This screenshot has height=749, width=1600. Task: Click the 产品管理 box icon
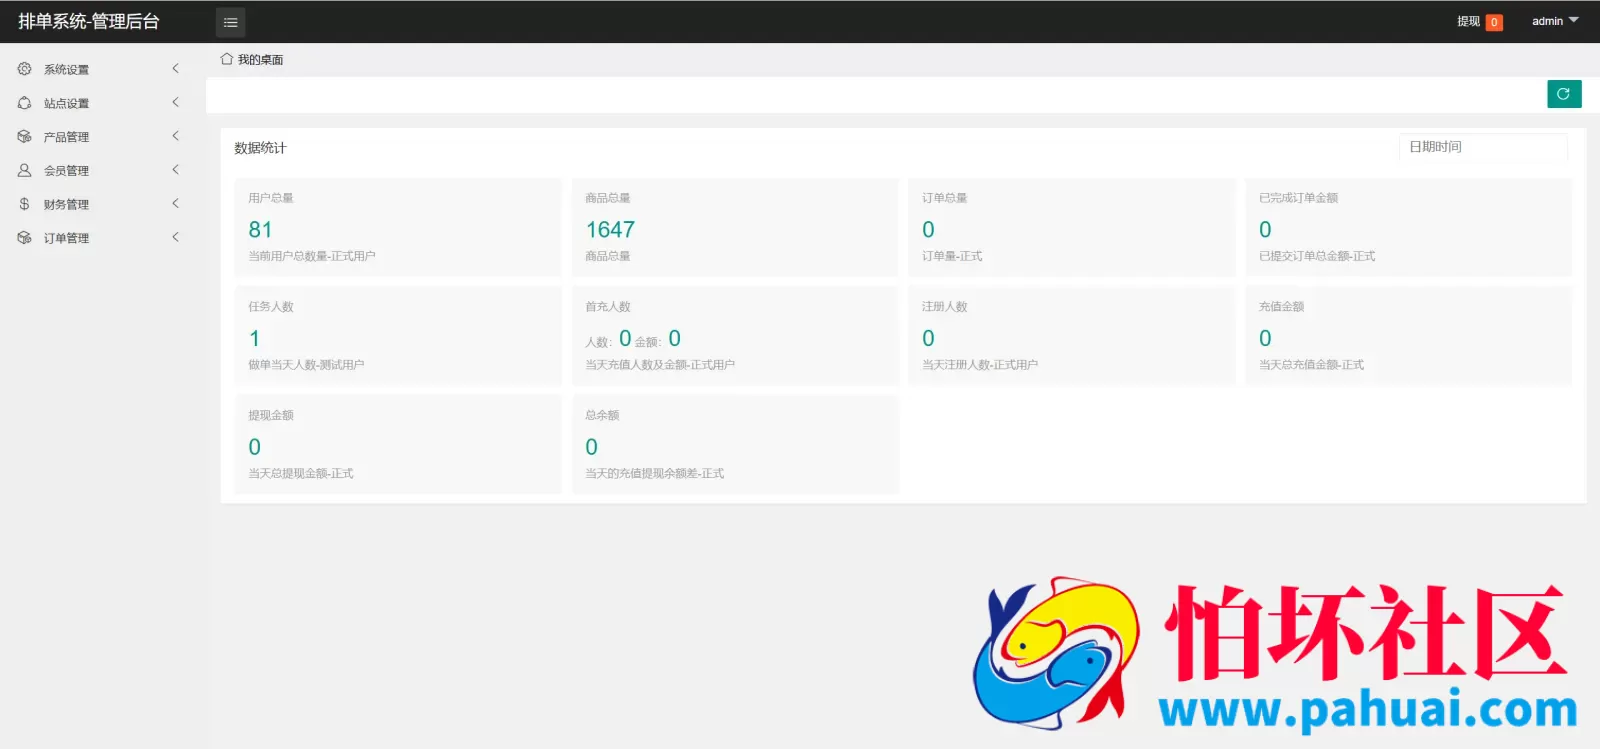coord(25,137)
